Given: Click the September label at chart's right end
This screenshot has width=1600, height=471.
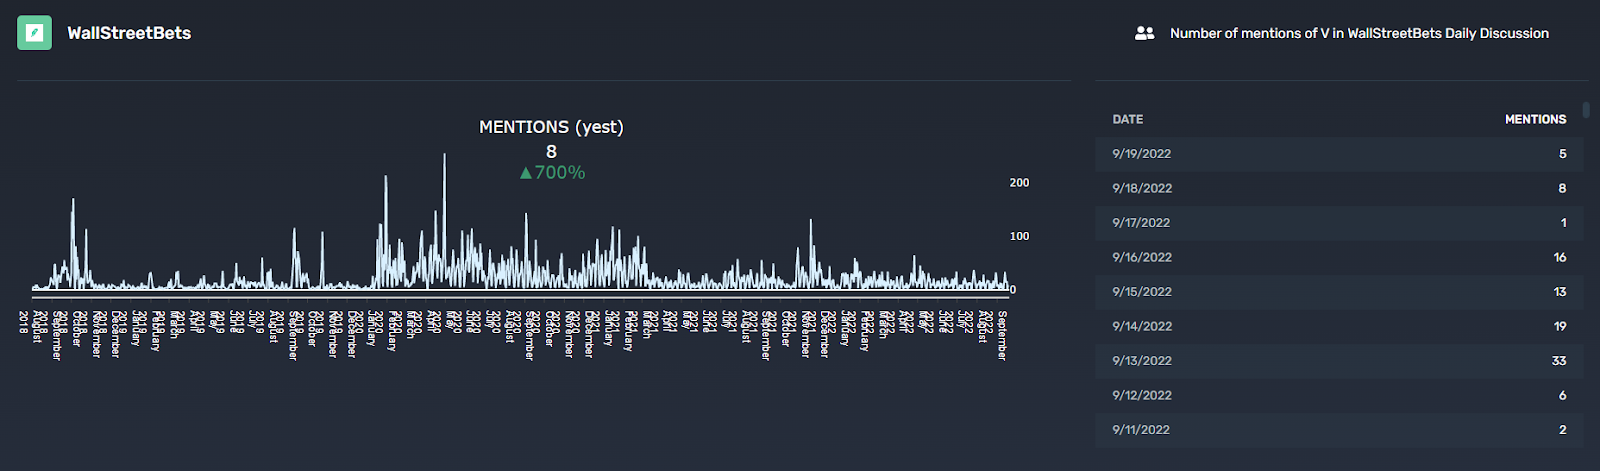Looking at the screenshot, I should (x=1001, y=335).
